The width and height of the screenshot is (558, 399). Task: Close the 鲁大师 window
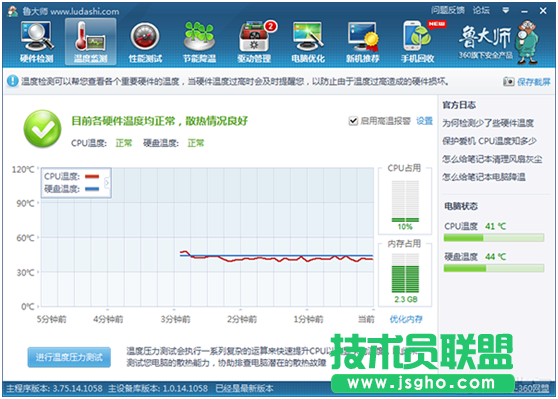coord(543,11)
